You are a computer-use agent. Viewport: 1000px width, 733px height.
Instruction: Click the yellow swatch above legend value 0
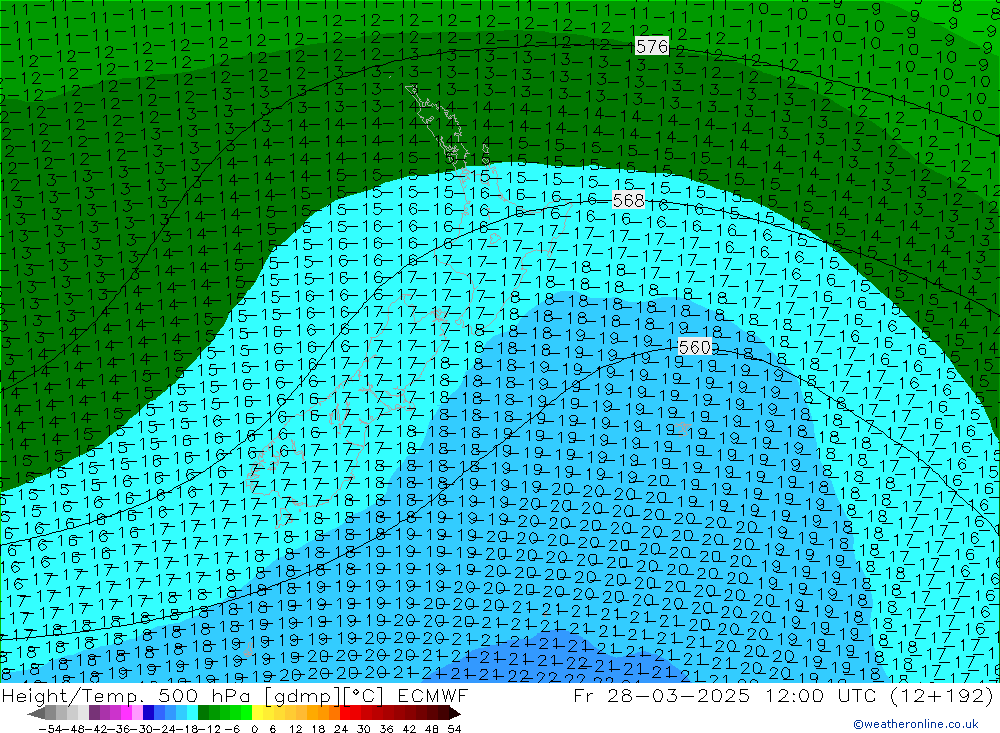258,713
